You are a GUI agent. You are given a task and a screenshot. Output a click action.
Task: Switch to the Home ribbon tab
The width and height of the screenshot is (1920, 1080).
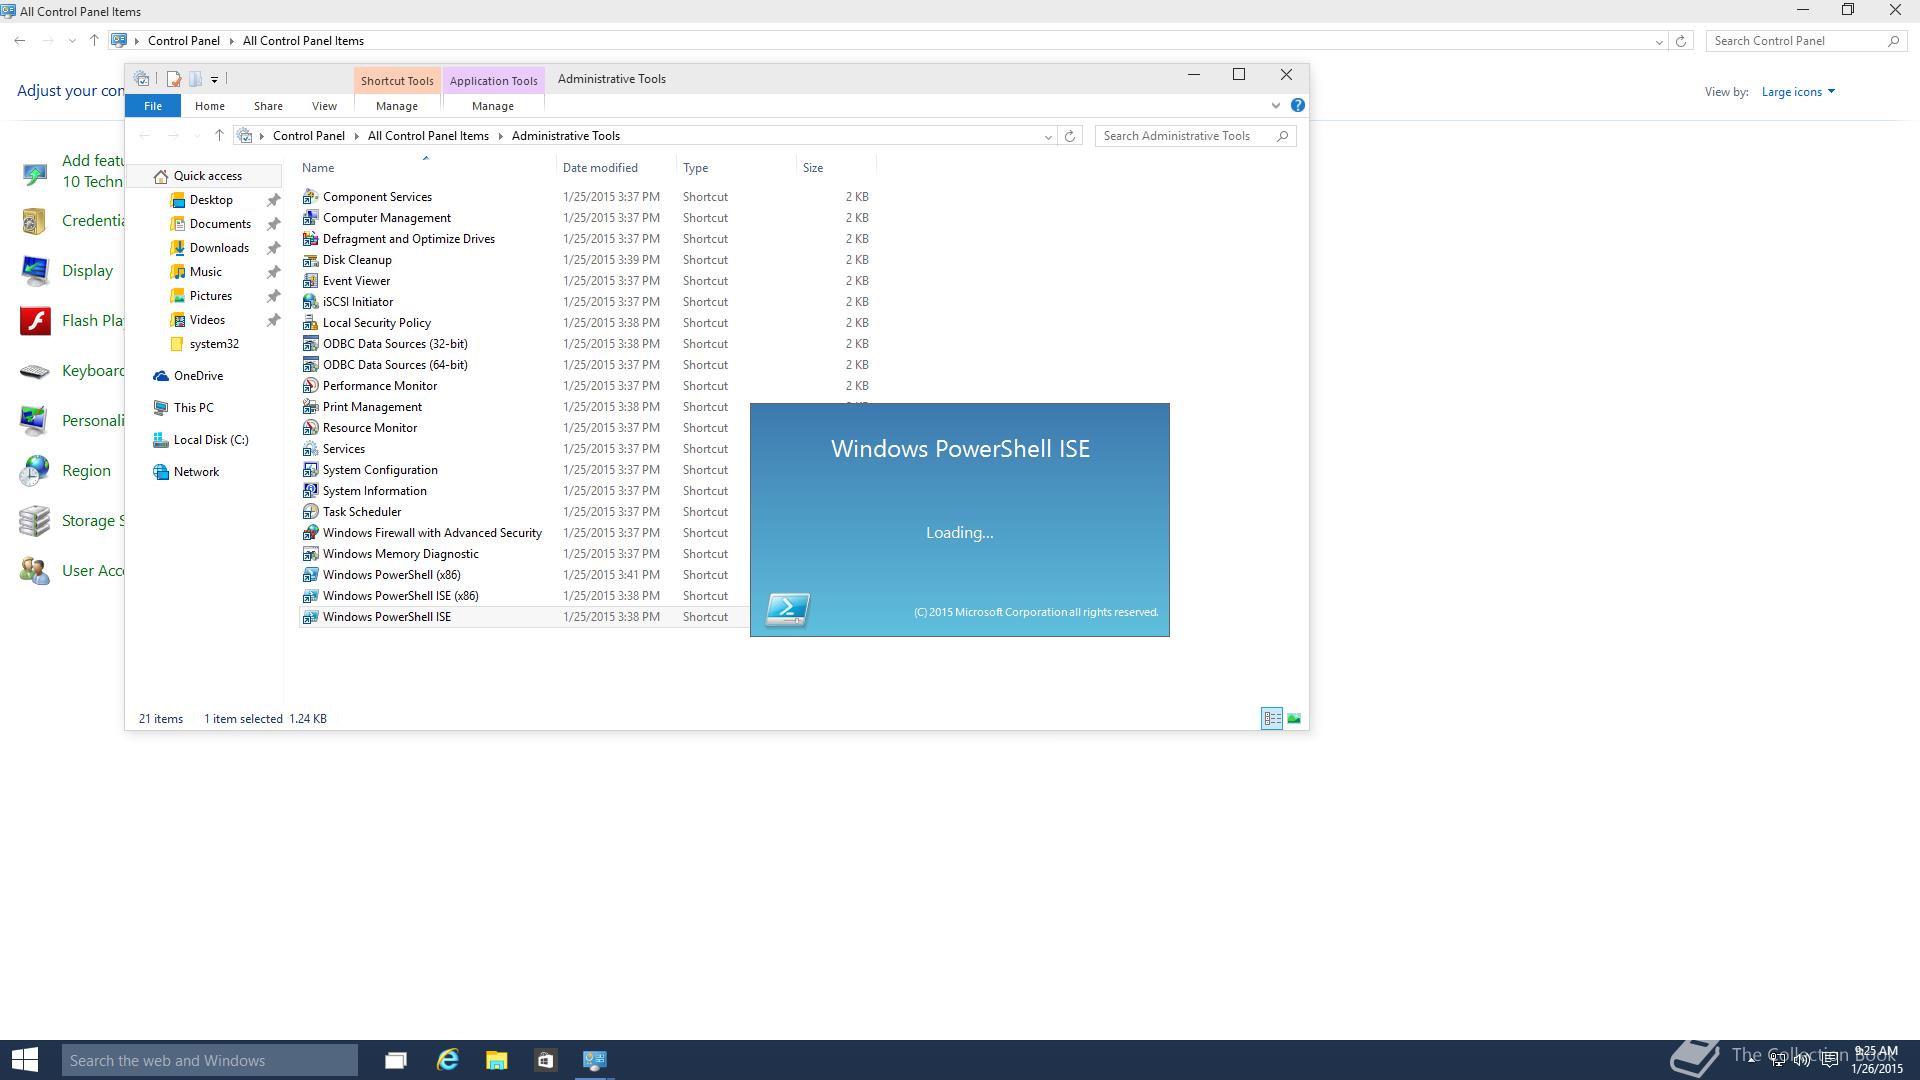tap(209, 106)
